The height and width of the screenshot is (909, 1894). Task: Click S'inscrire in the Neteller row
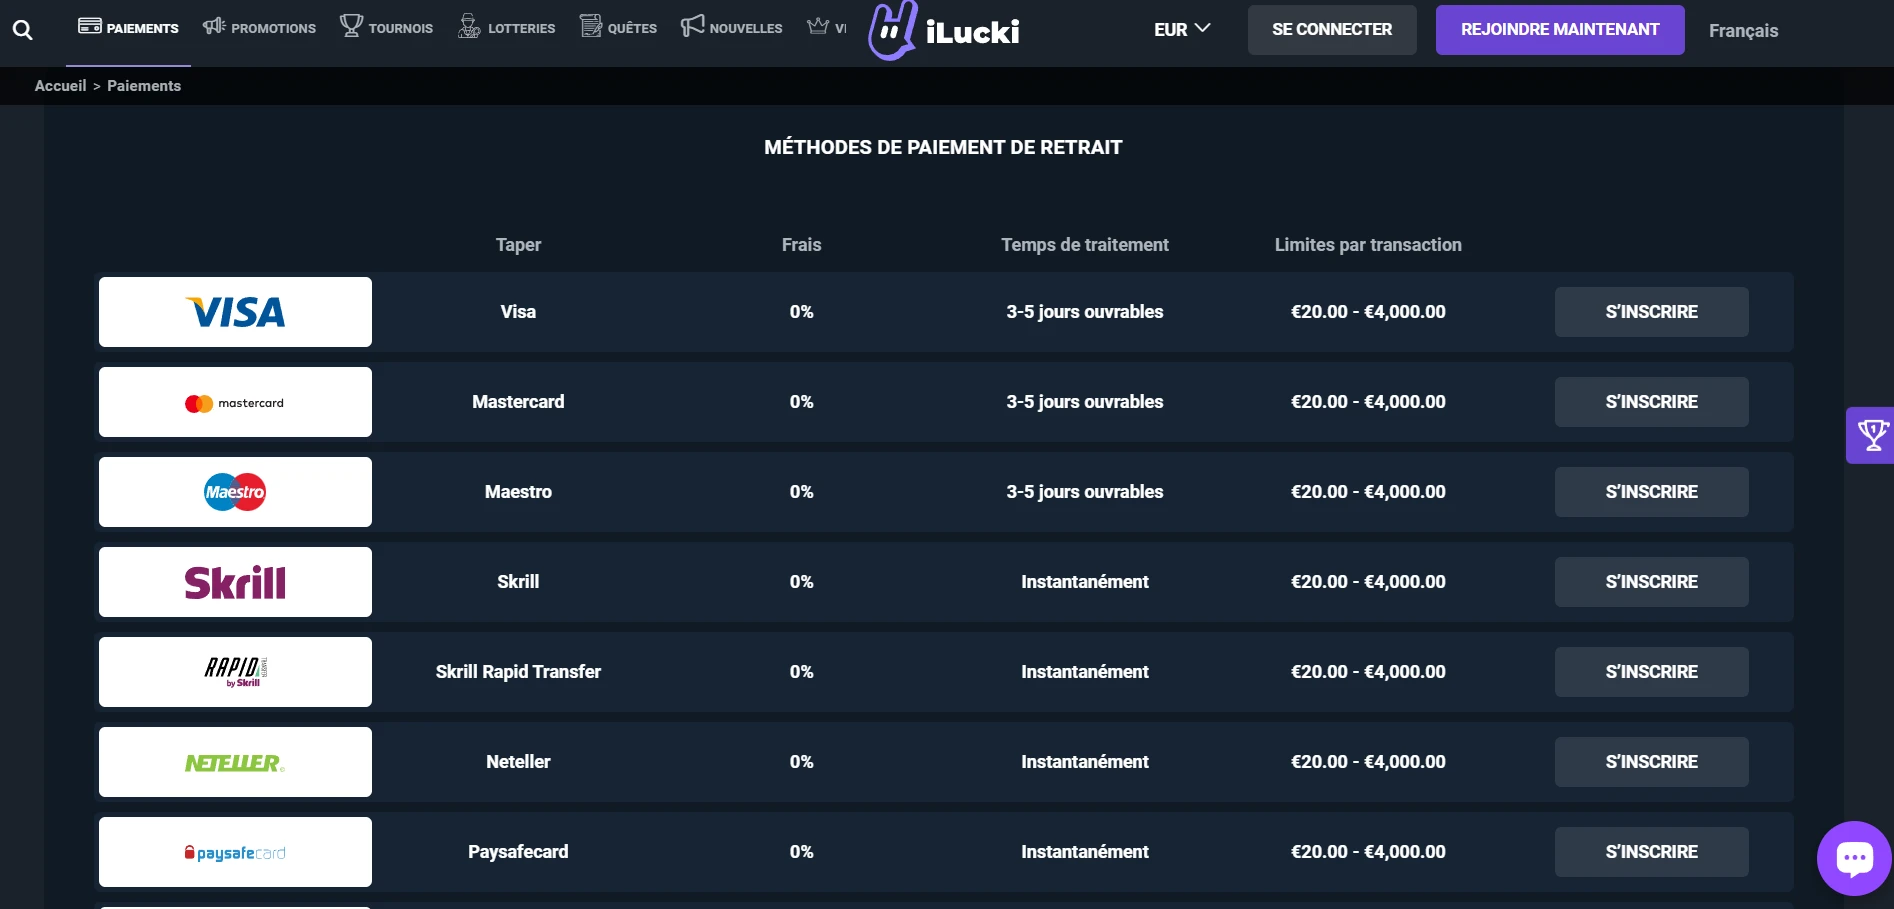click(x=1652, y=762)
